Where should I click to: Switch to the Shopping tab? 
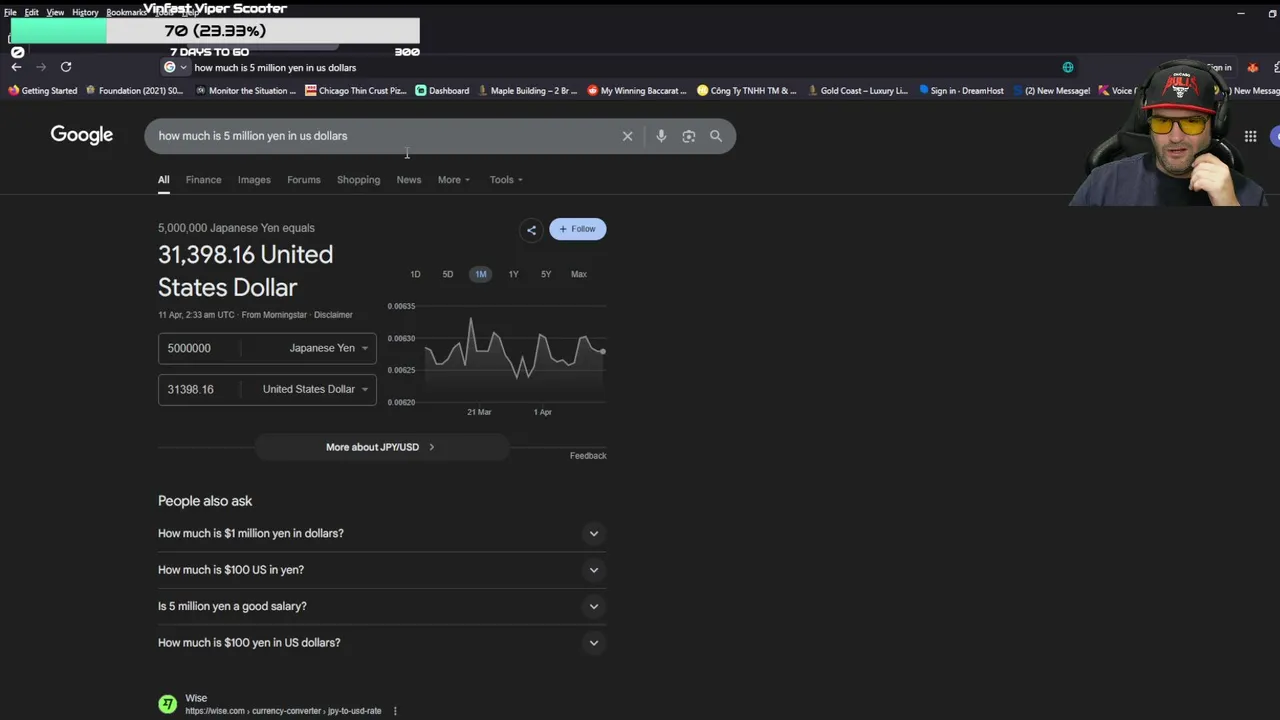pos(358,180)
